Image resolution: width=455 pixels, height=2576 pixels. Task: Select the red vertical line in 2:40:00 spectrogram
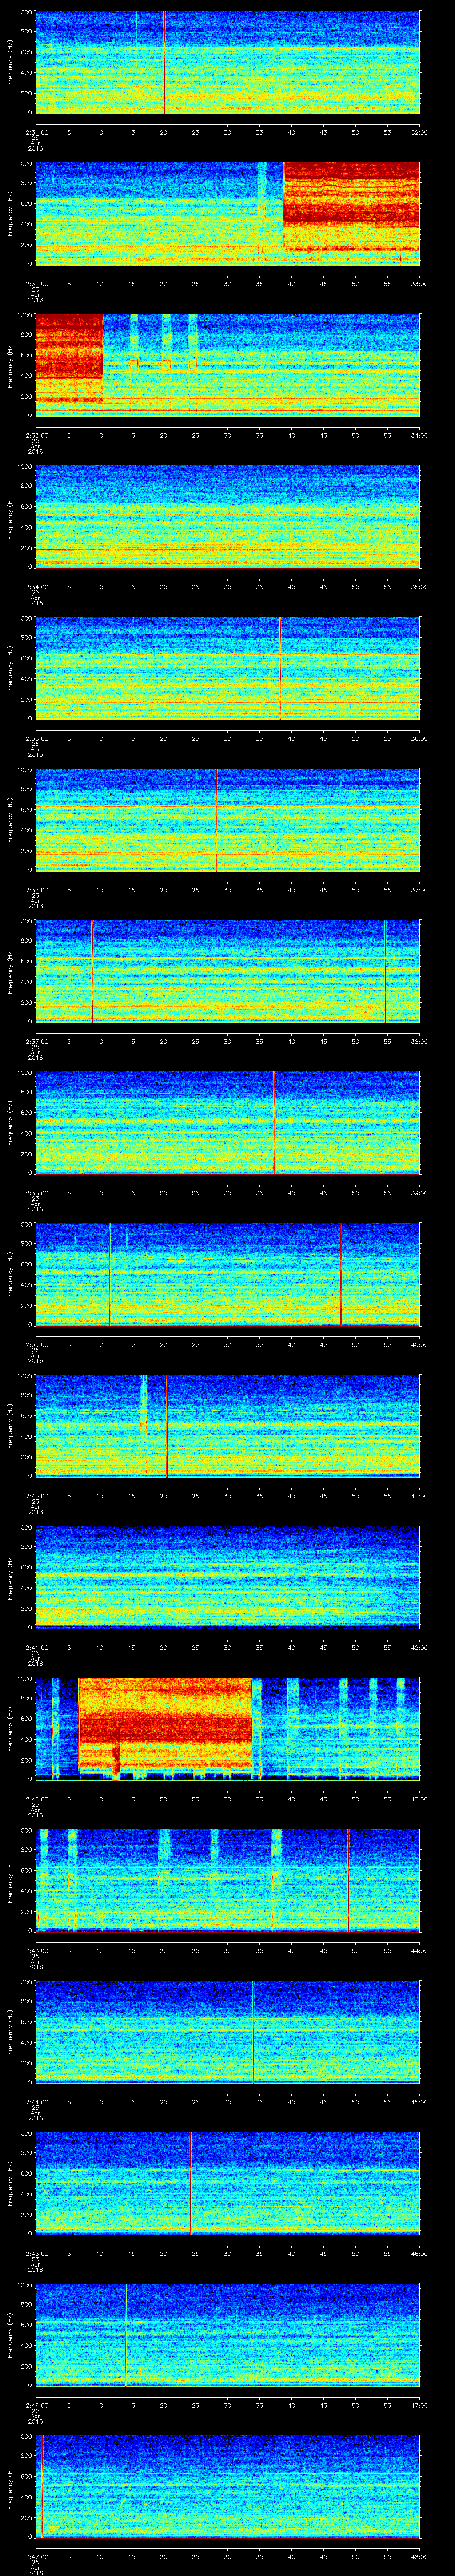click(x=166, y=1426)
